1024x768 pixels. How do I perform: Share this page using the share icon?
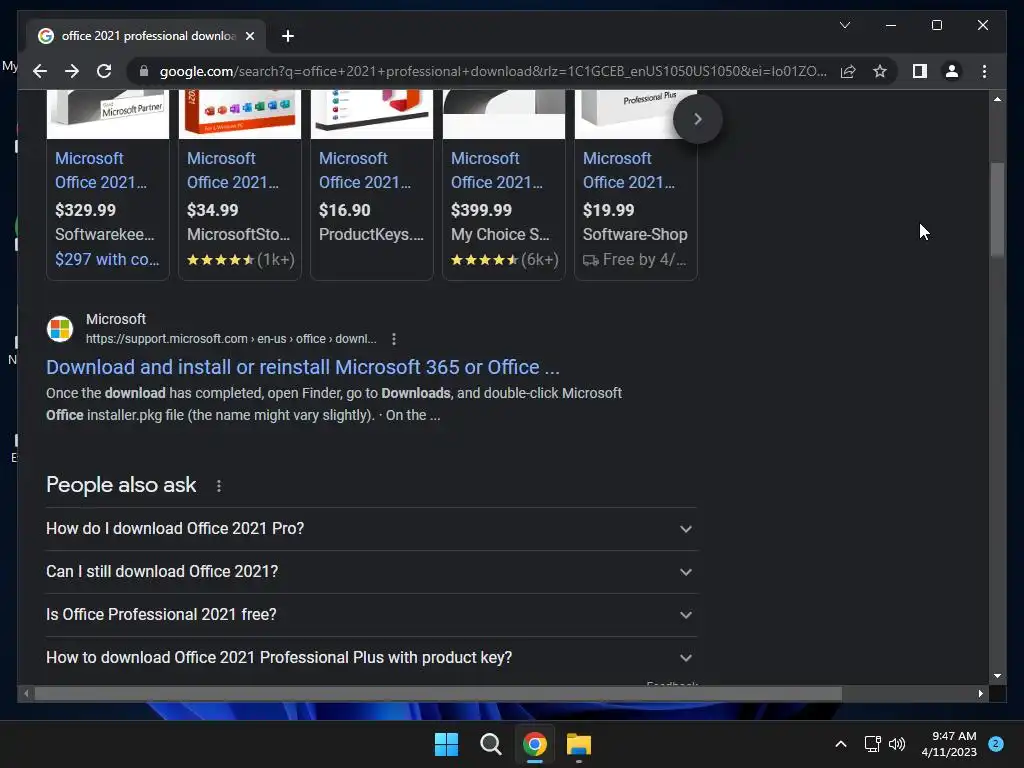[848, 71]
